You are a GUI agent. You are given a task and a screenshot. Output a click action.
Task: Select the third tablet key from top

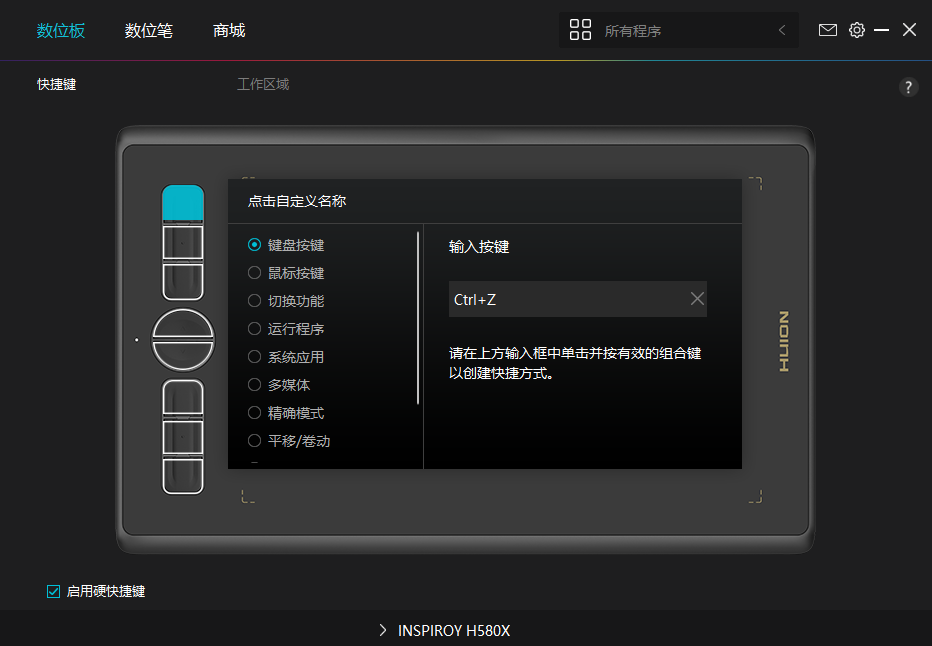coord(183,281)
